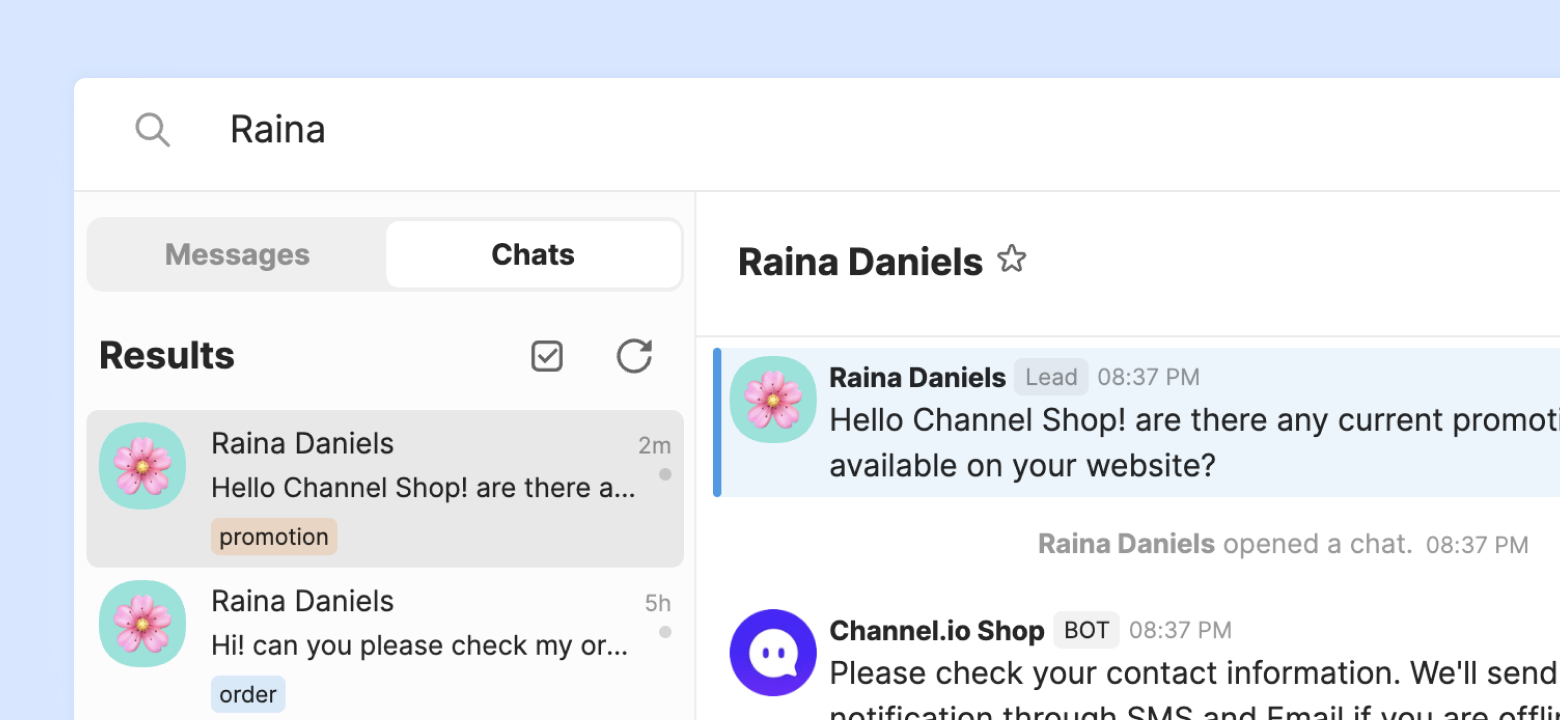The width and height of the screenshot is (1560, 720).
Task: Click Raina Daniels name in opened-chat notice
Action: pos(1126,544)
